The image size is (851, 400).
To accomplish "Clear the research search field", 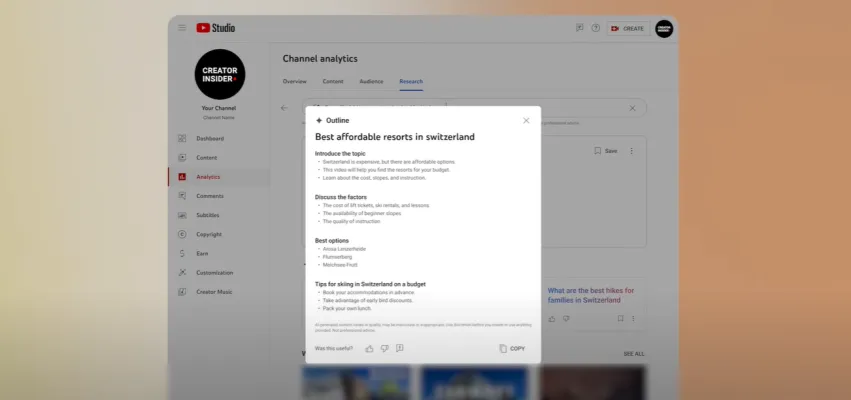I will coord(632,108).
